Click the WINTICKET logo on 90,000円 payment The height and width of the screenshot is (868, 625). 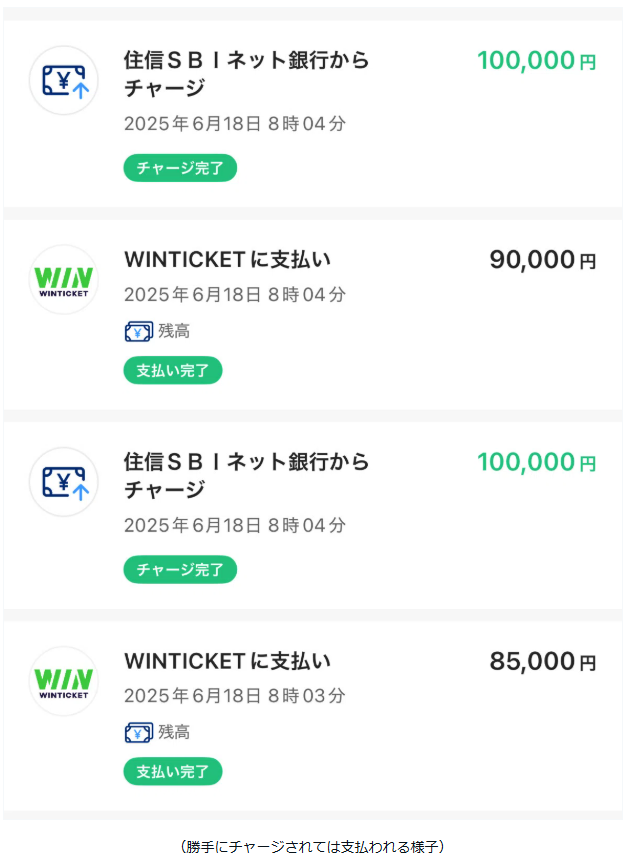(64, 280)
